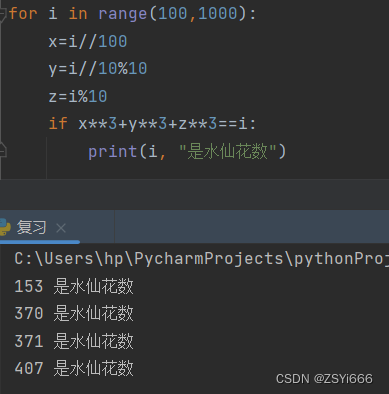
Task: Click the code line 'x=i//100'
Action: 88,42
